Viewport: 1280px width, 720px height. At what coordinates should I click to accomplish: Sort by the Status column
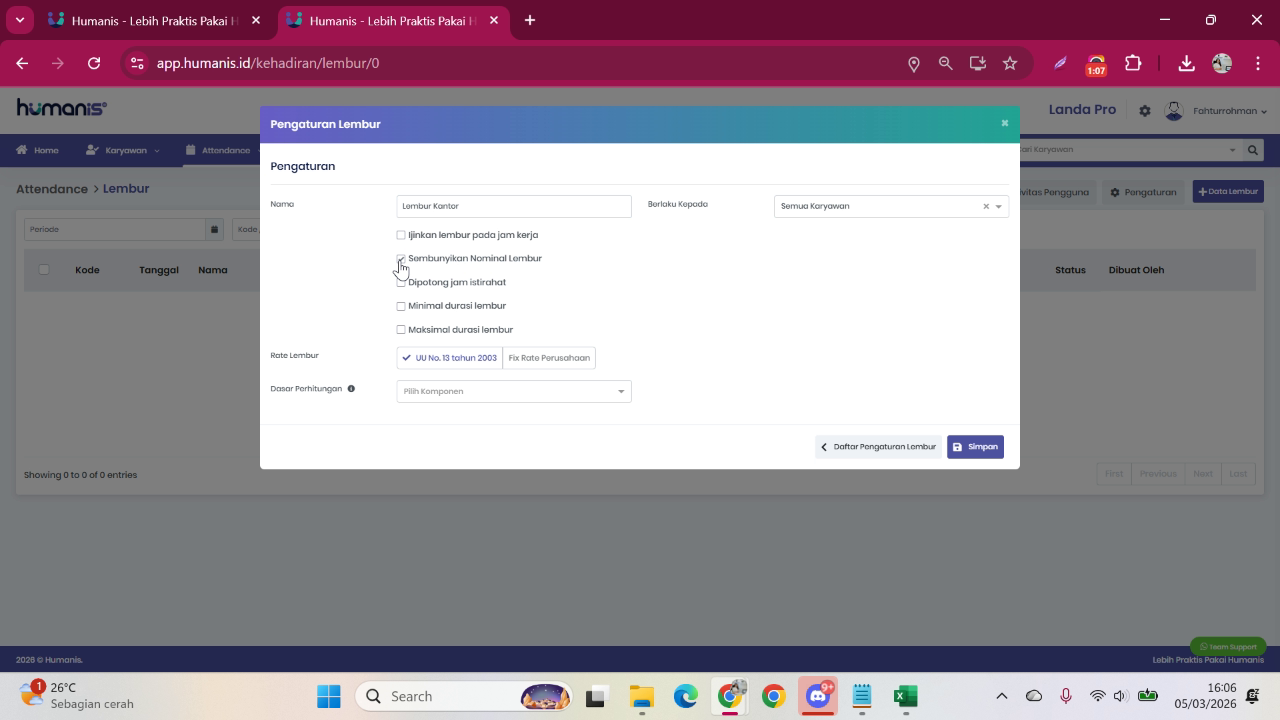(x=1070, y=270)
